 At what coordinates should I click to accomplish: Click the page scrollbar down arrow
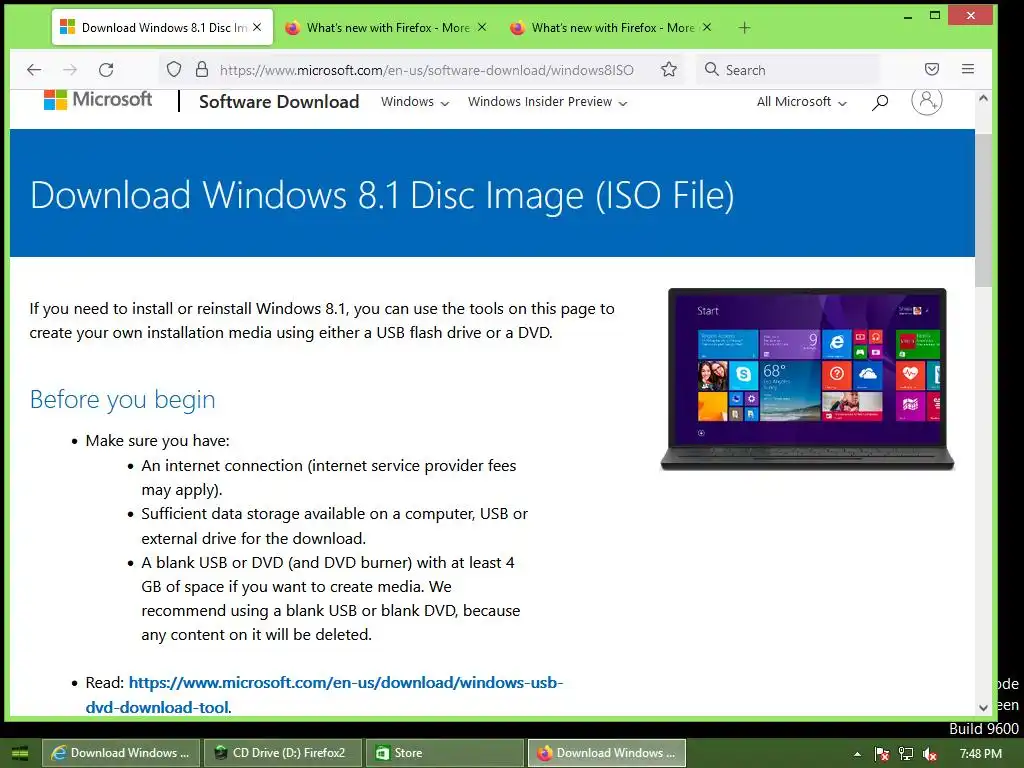(984, 708)
